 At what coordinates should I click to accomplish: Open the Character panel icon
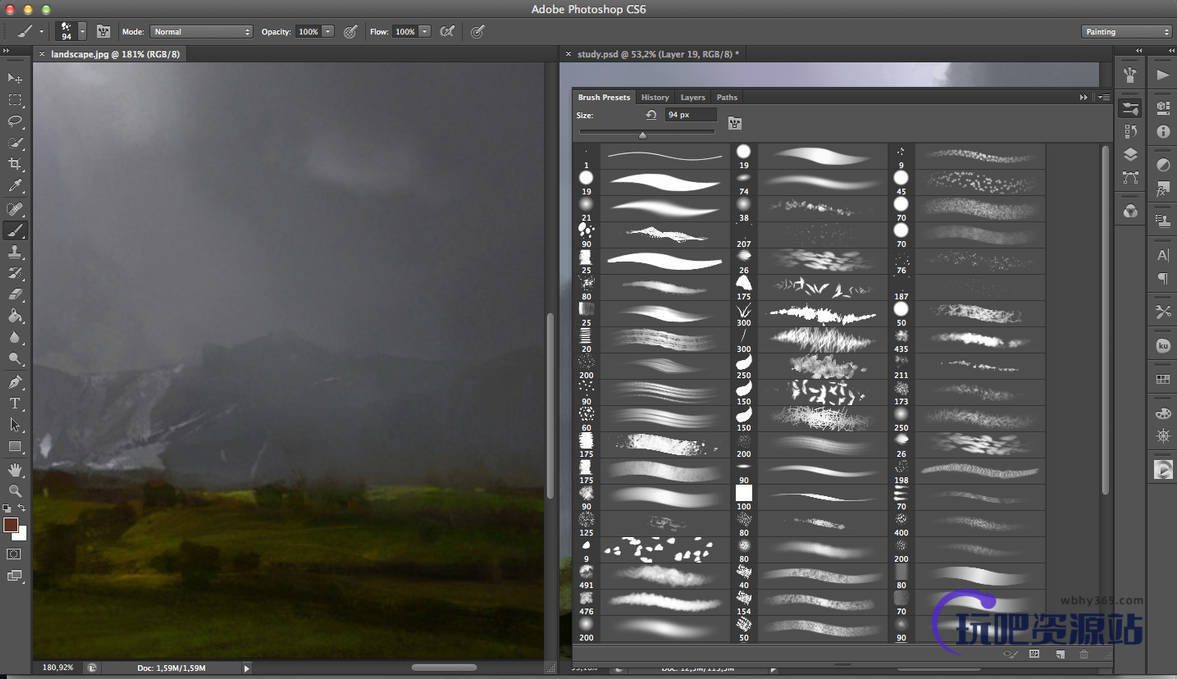coord(1163,255)
